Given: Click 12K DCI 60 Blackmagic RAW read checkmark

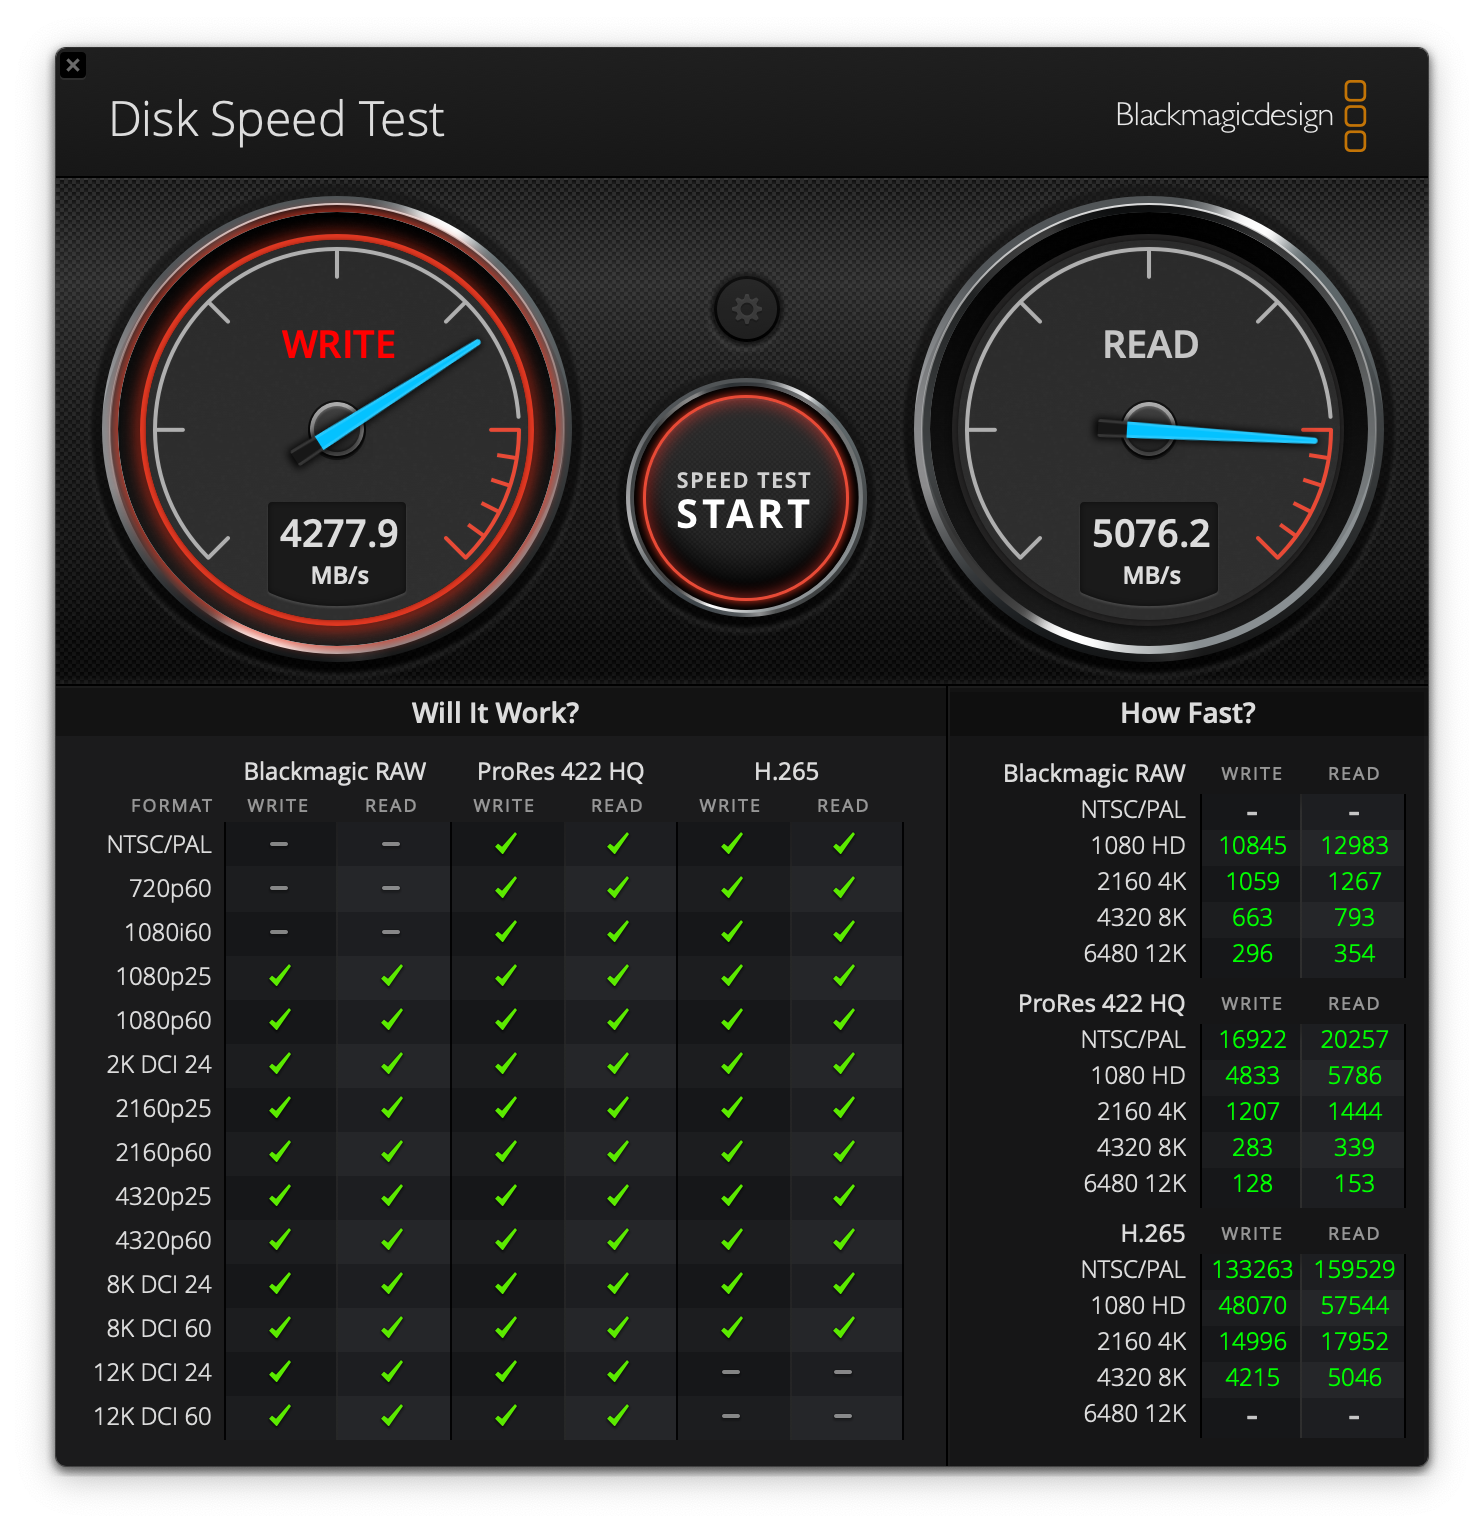Looking at the screenshot, I should pos(392,1416).
